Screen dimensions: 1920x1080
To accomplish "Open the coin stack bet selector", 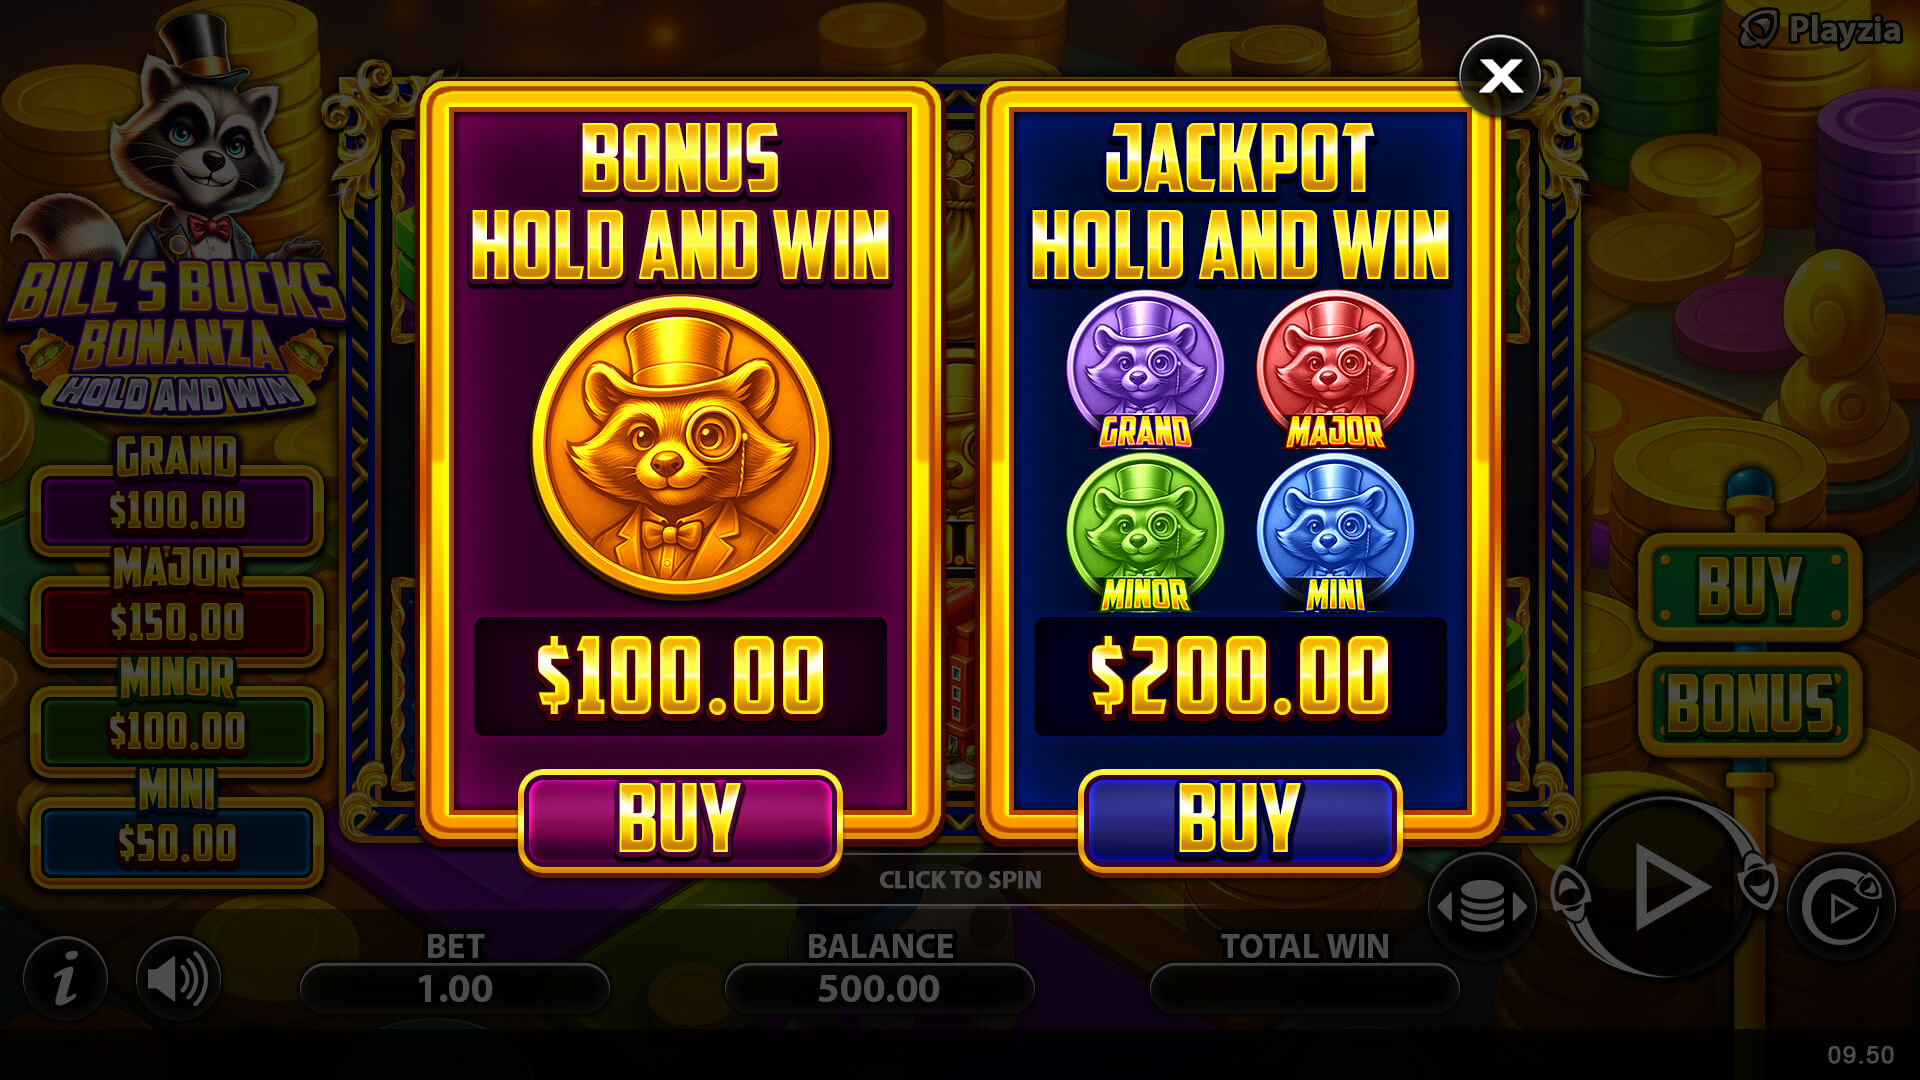I will click(1482, 907).
